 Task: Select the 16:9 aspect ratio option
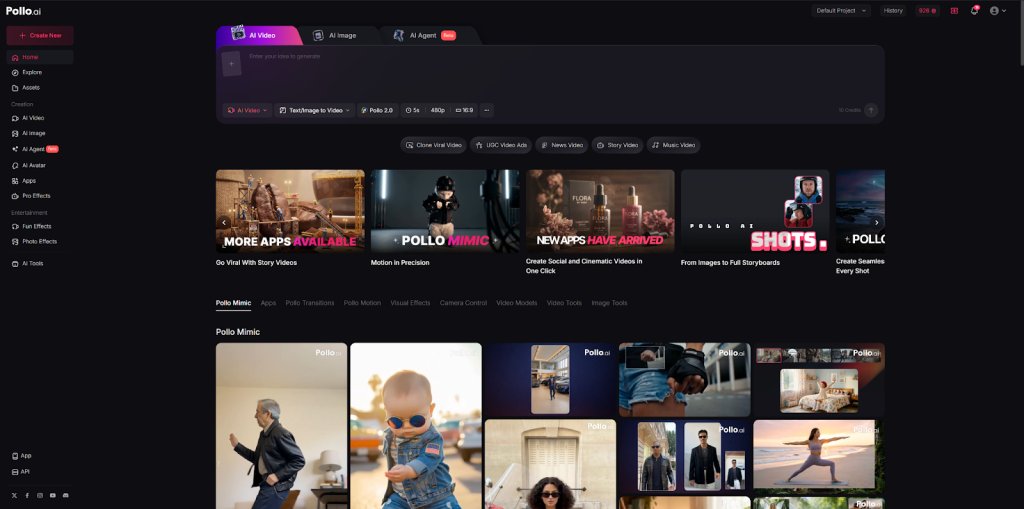coord(465,110)
